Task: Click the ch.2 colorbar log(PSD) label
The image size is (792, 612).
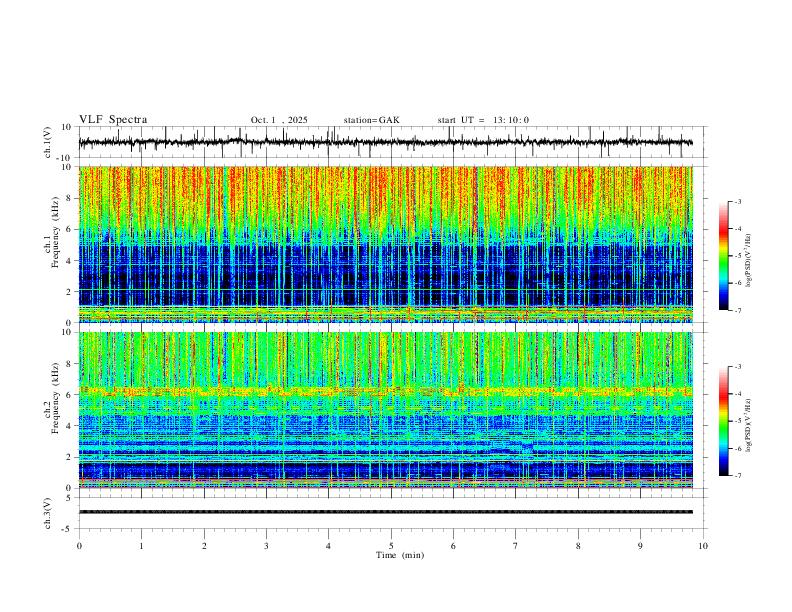Action: [x=749, y=425]
